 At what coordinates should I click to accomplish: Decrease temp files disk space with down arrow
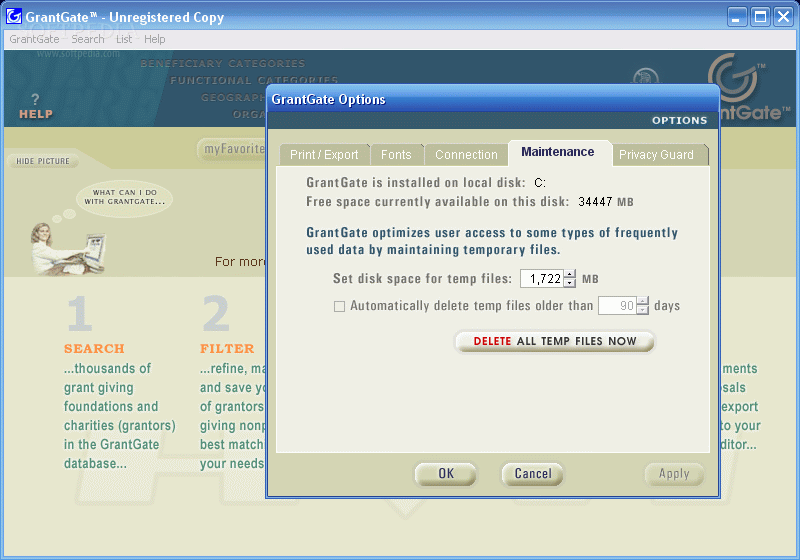[570, 283]
